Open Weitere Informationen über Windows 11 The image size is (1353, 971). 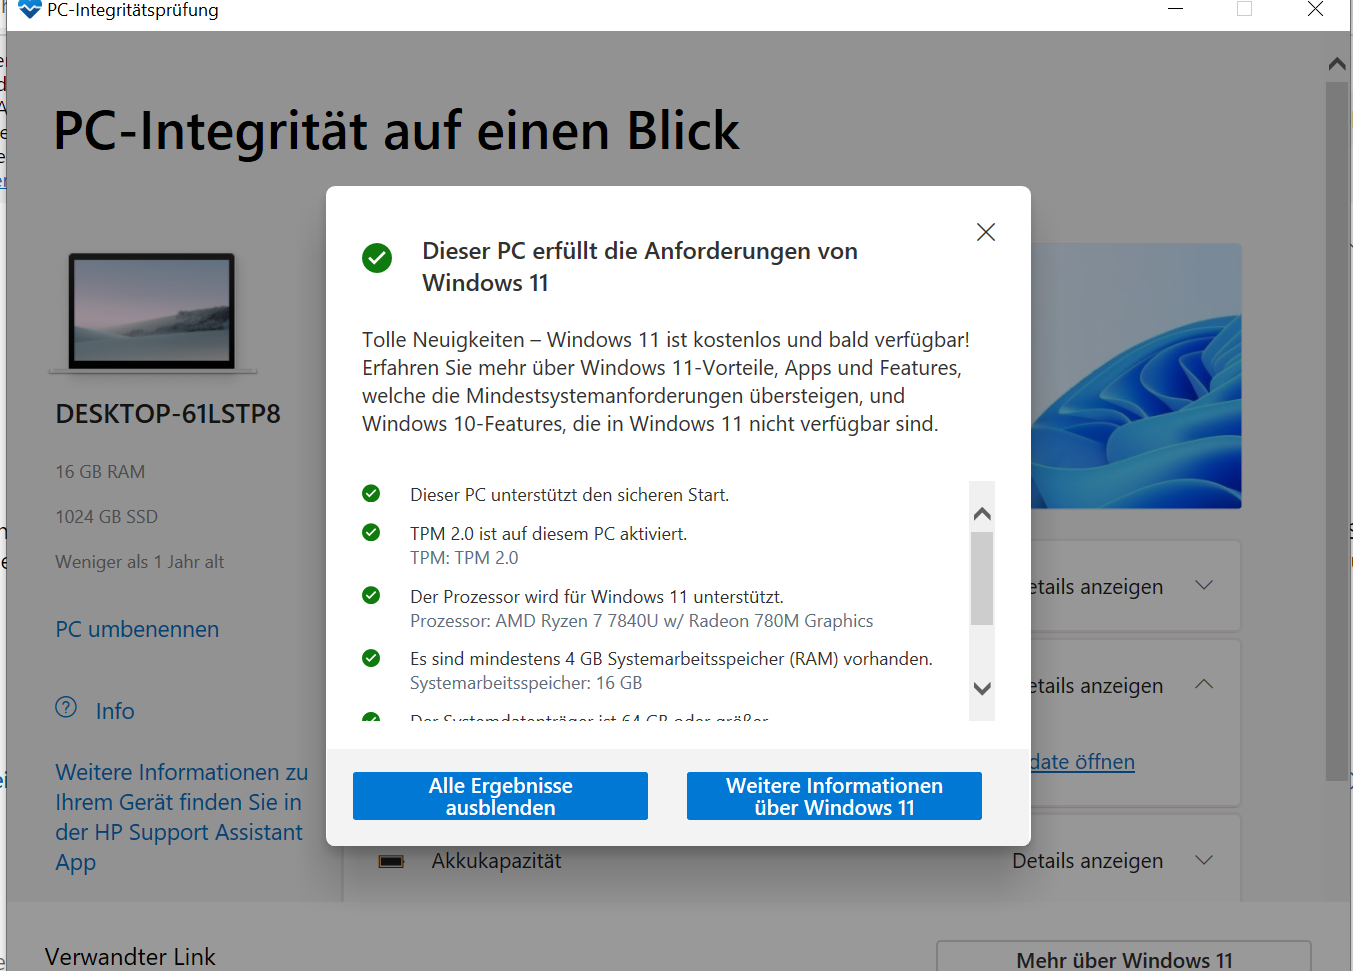(x=834, y=796)
